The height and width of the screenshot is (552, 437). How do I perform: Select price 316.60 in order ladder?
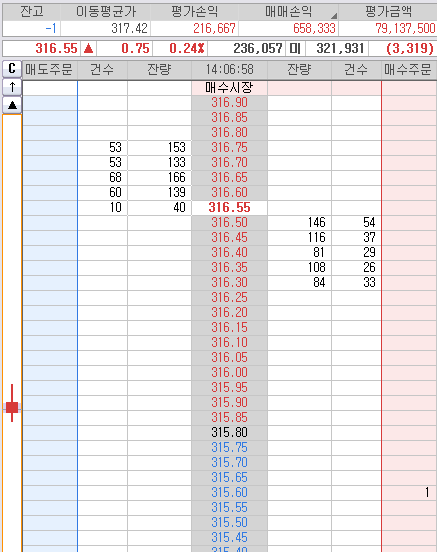click(229, 193)
